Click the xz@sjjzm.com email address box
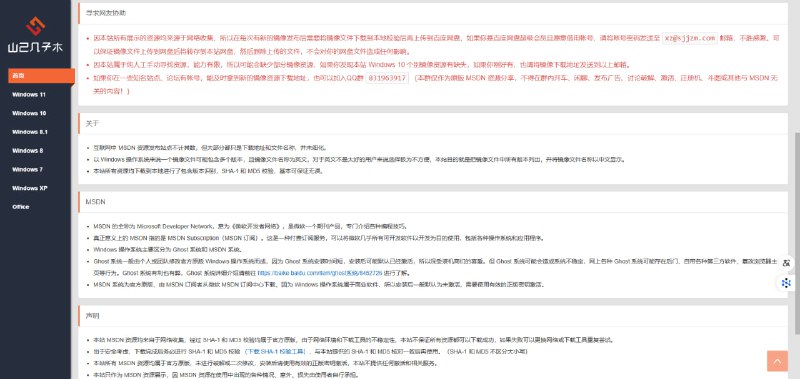This screenshot has height=379, width=800. (x=690, y=38)
